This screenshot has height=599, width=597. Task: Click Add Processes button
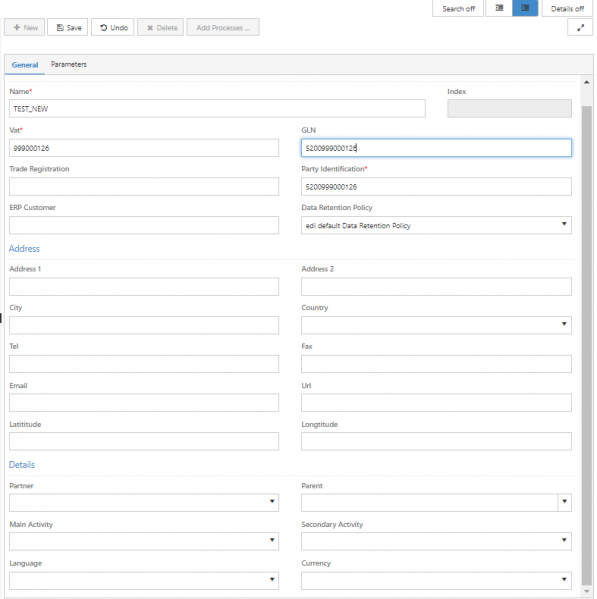click(223, 28)
